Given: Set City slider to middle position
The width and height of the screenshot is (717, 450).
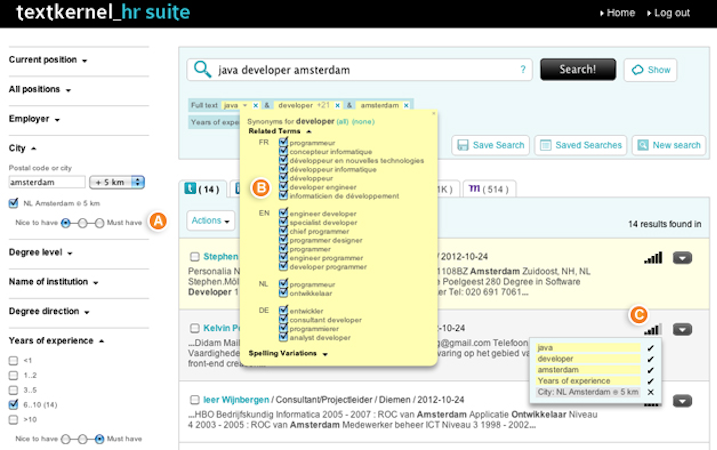Looking at the screenshot, I should click(82, 223).
